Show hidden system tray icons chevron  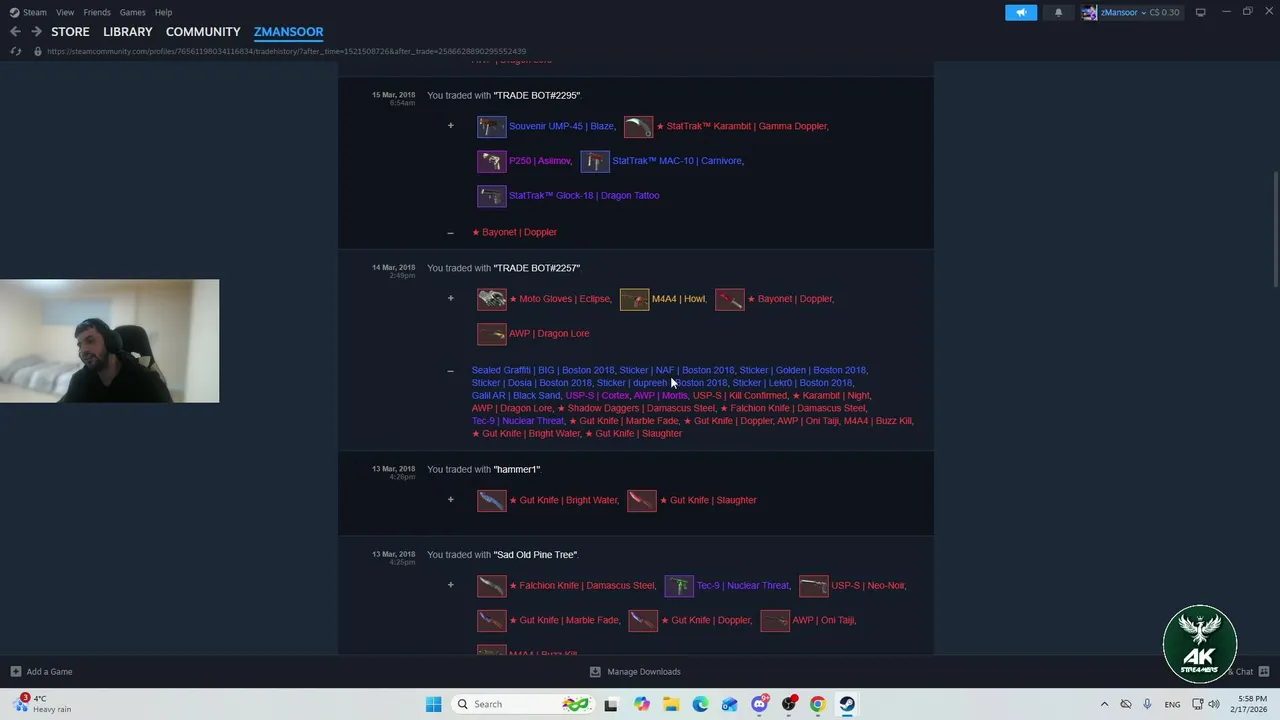pos(1104,704)
